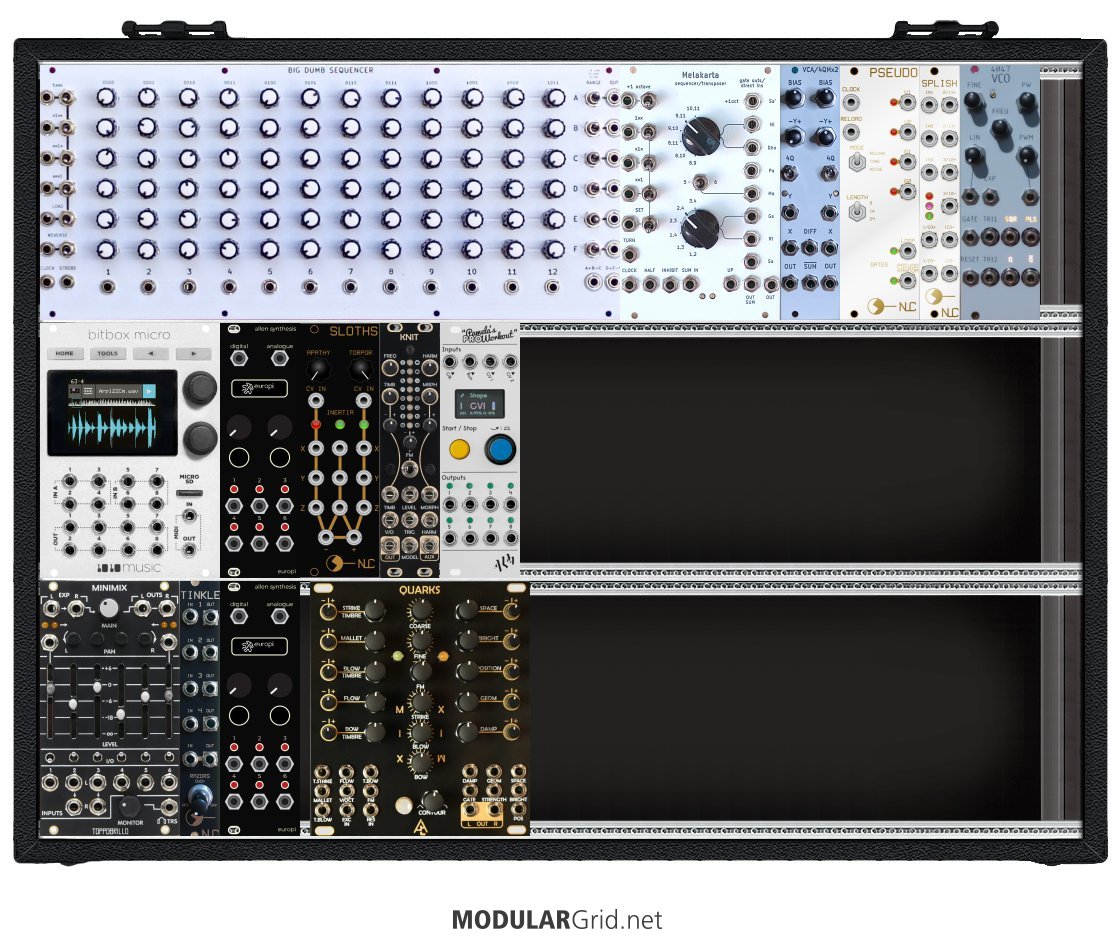Click the TINKLE IN 1 jack

(191, 617)
